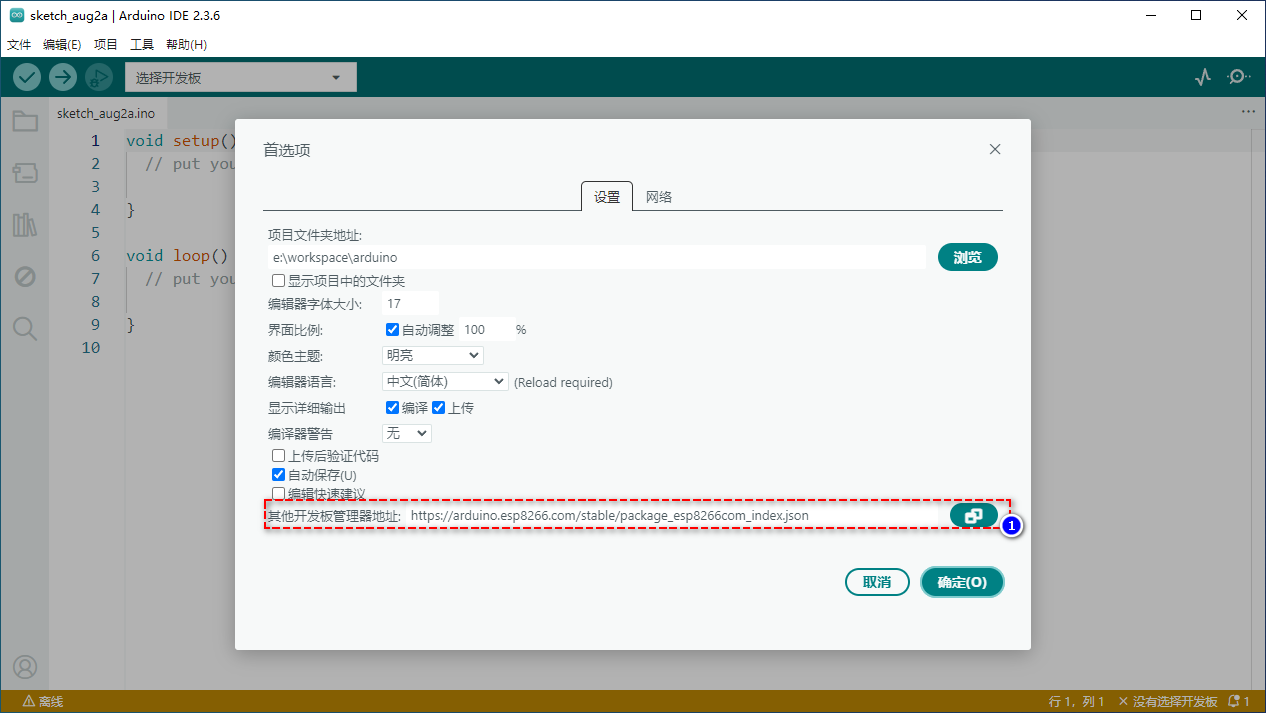
Task: Toggle the show files inside sketches checkbox
Action: click(x=279, y=281)
